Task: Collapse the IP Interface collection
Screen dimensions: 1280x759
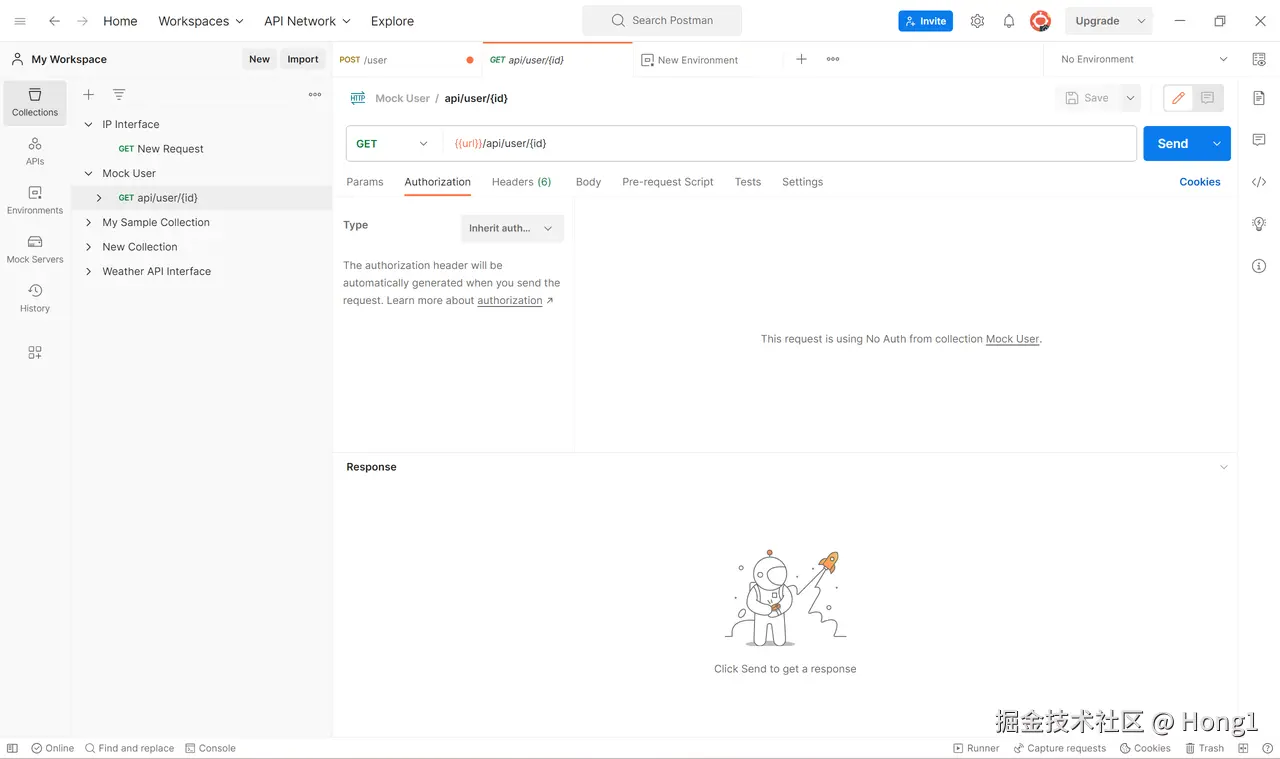Action: pyautogui.click(x=89, y=124)
